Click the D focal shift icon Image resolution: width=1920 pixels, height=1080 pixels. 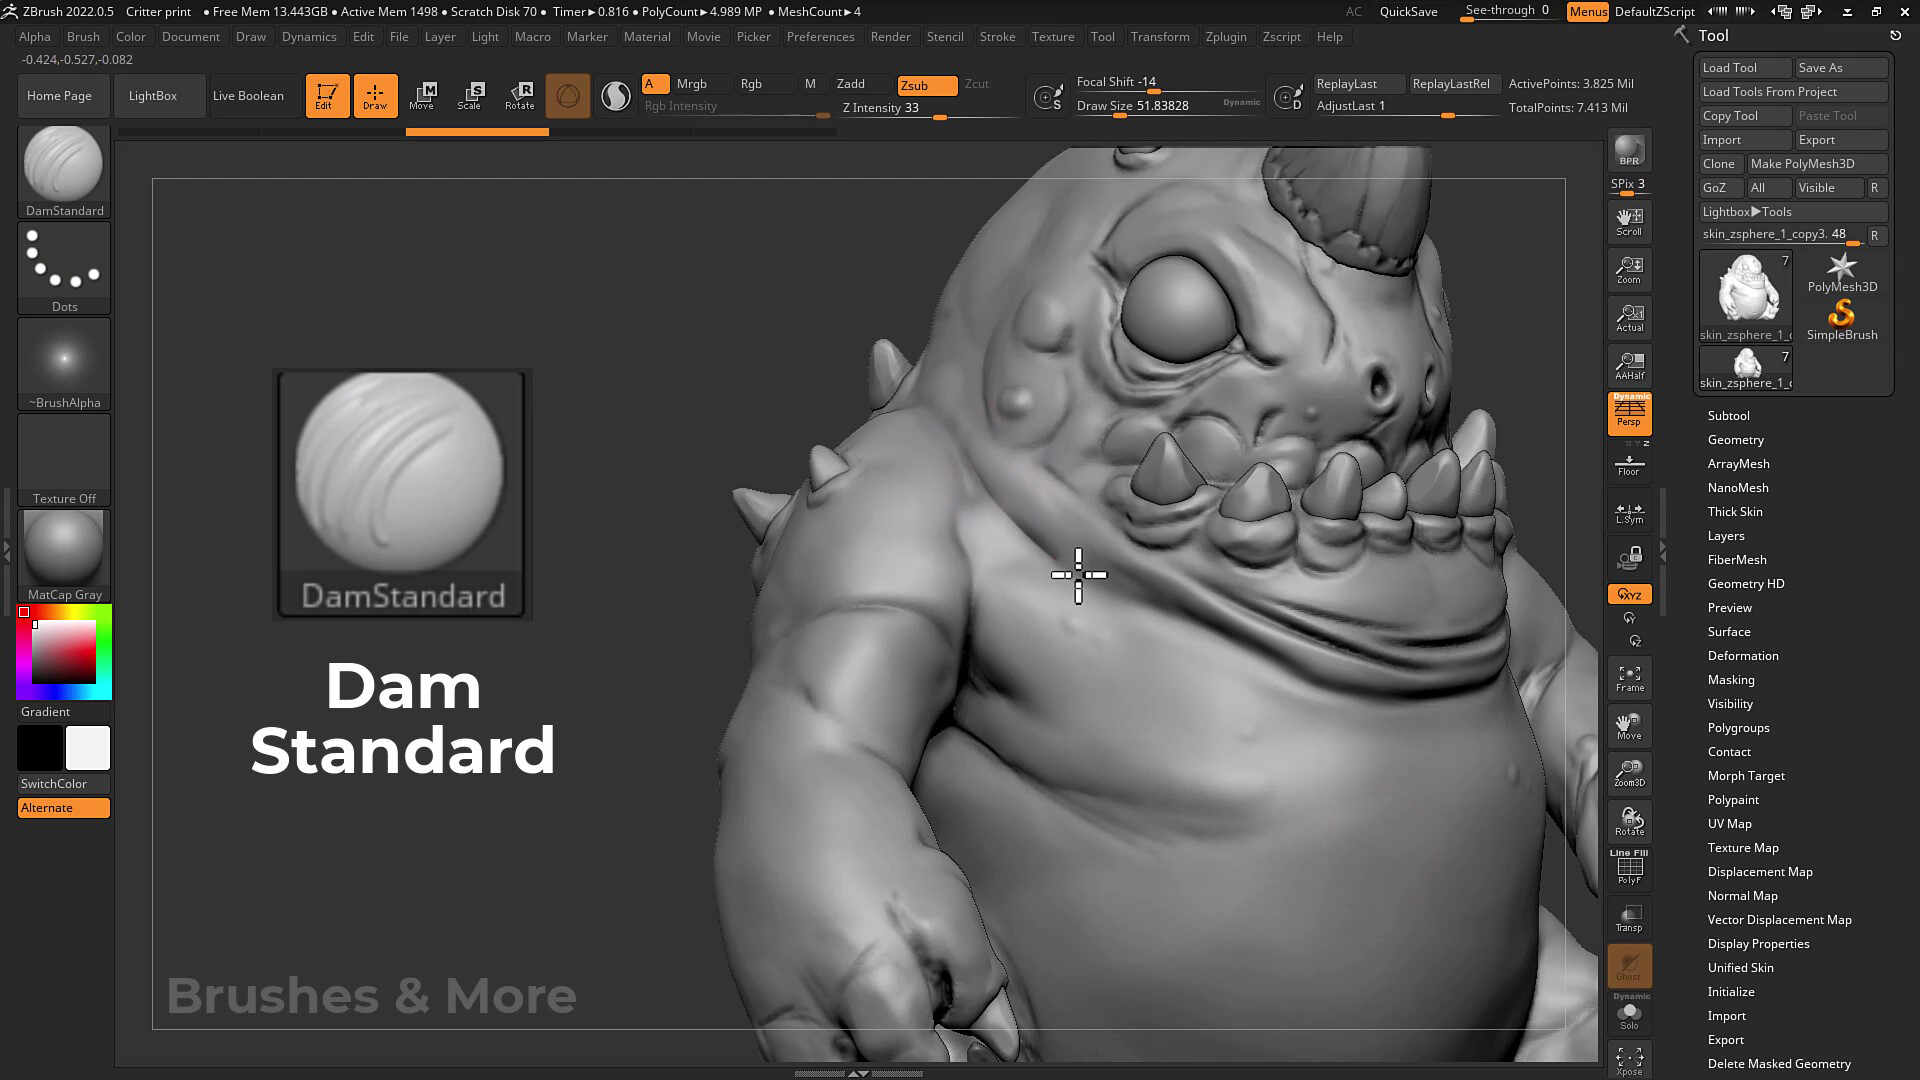tap(1287, 97)
